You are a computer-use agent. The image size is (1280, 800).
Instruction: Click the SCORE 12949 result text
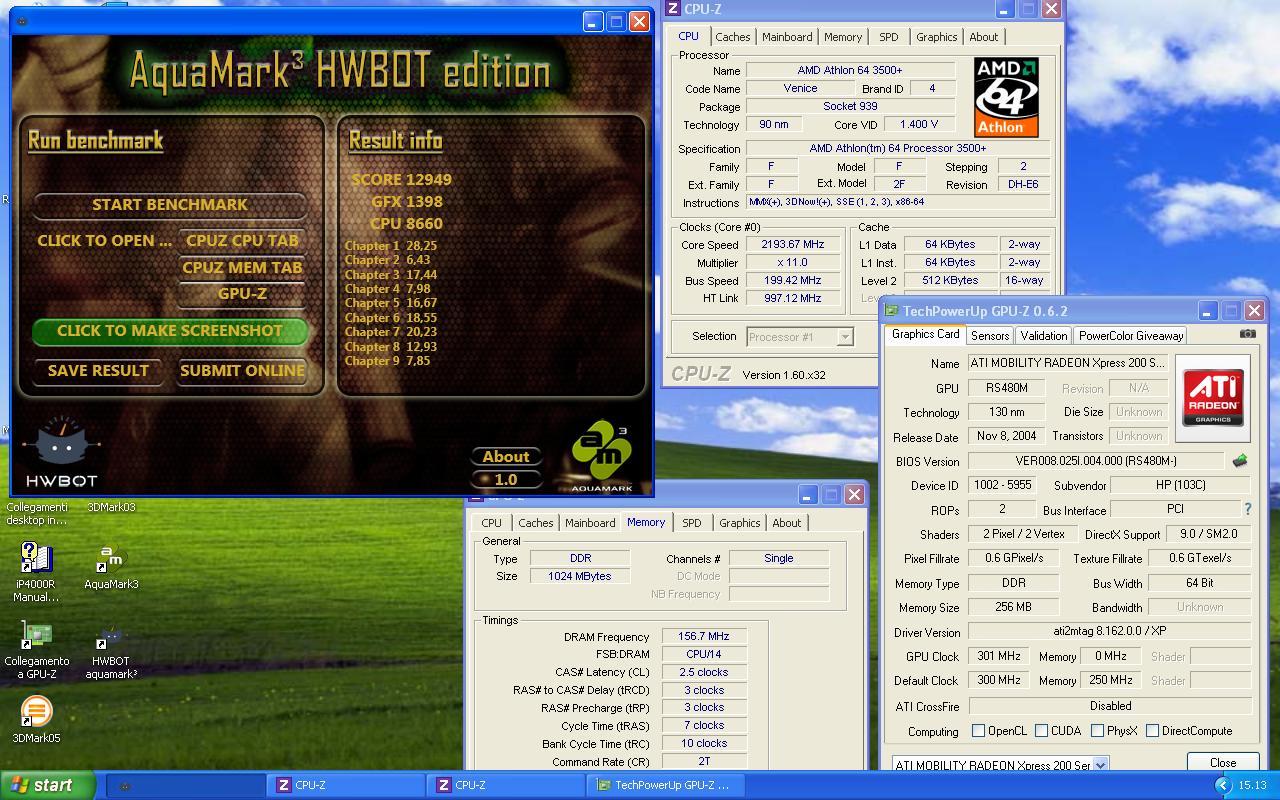click(x=401, y=179)
